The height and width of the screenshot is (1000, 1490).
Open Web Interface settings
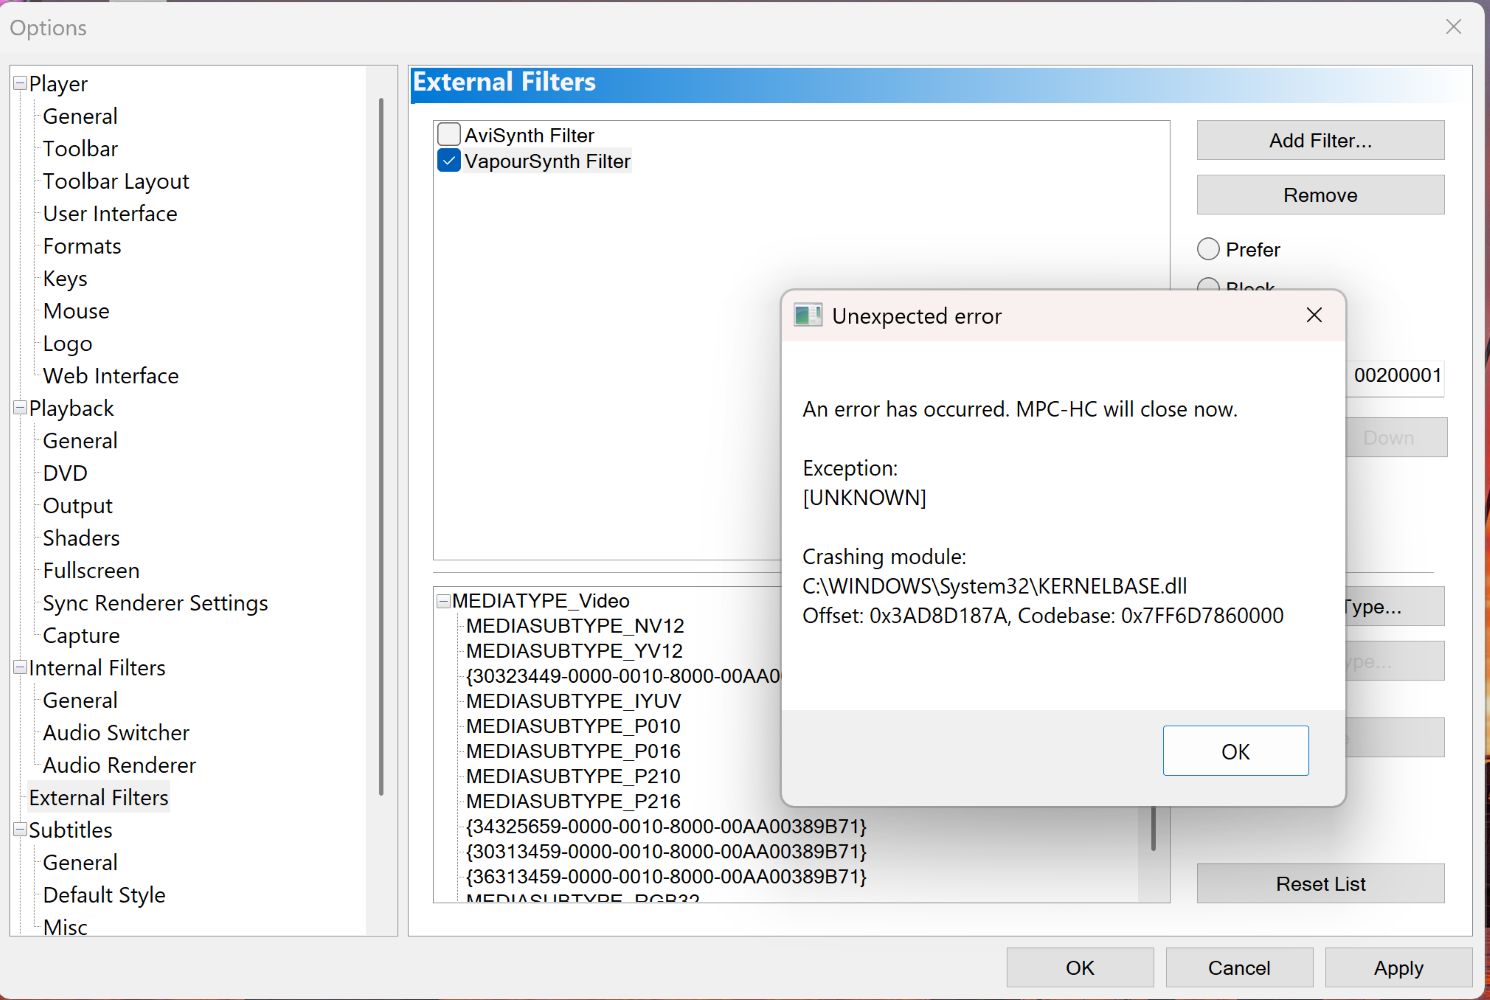pyautogui.click(x=111, y=376)
